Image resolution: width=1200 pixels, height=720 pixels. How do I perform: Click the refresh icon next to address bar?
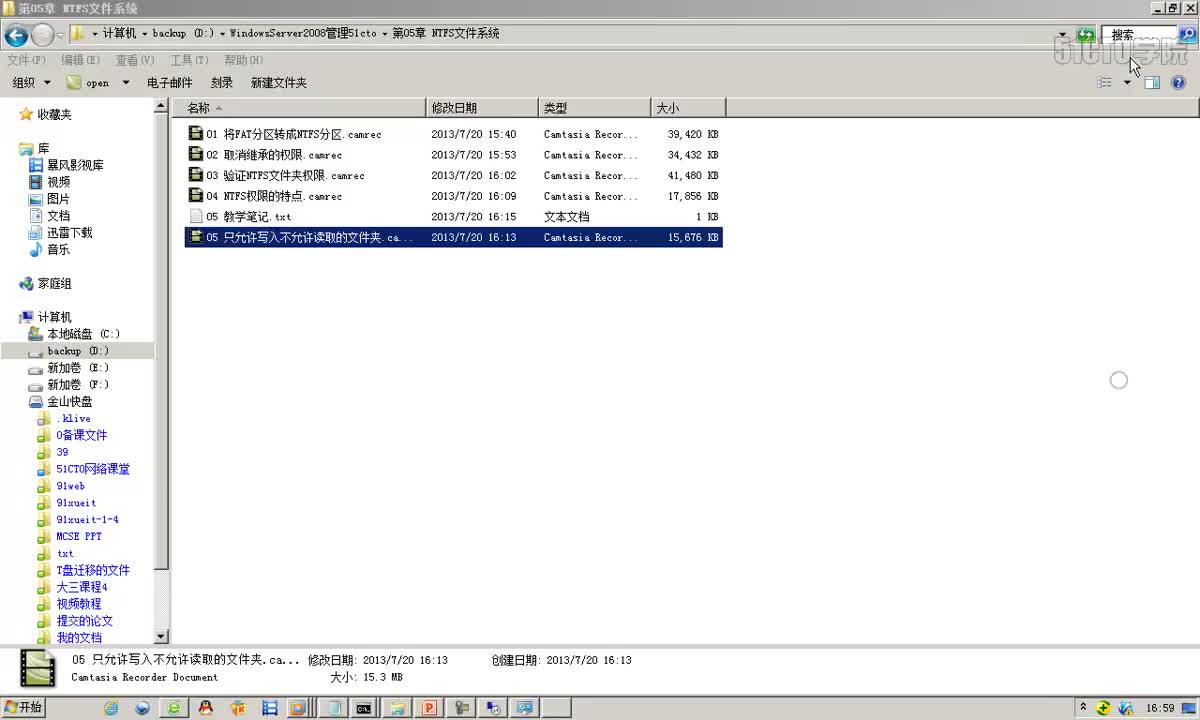1086,34
